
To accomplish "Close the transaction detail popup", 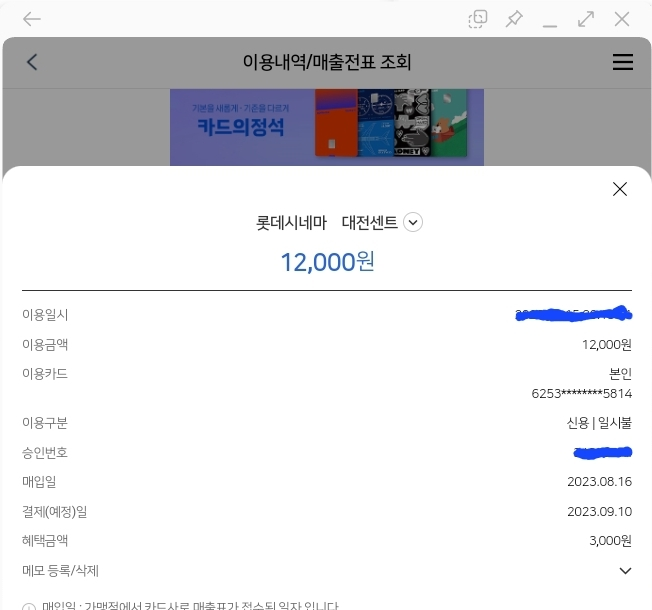I will pos(620,189).
